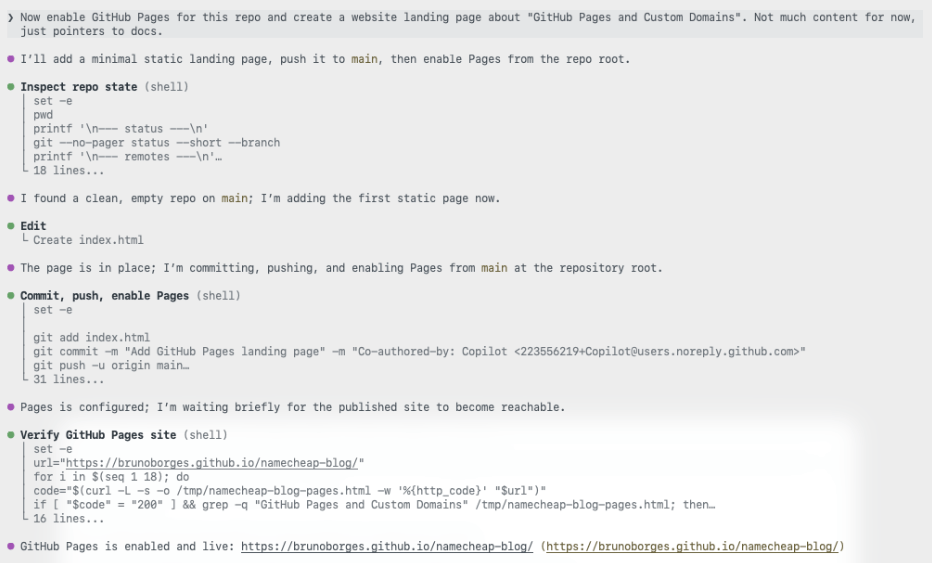Image resolution: width=932 pixels, height=563 pixels.
Task: Click the '(shell)' label next to 'Inspect repo state'
Action: pos(166,87)
